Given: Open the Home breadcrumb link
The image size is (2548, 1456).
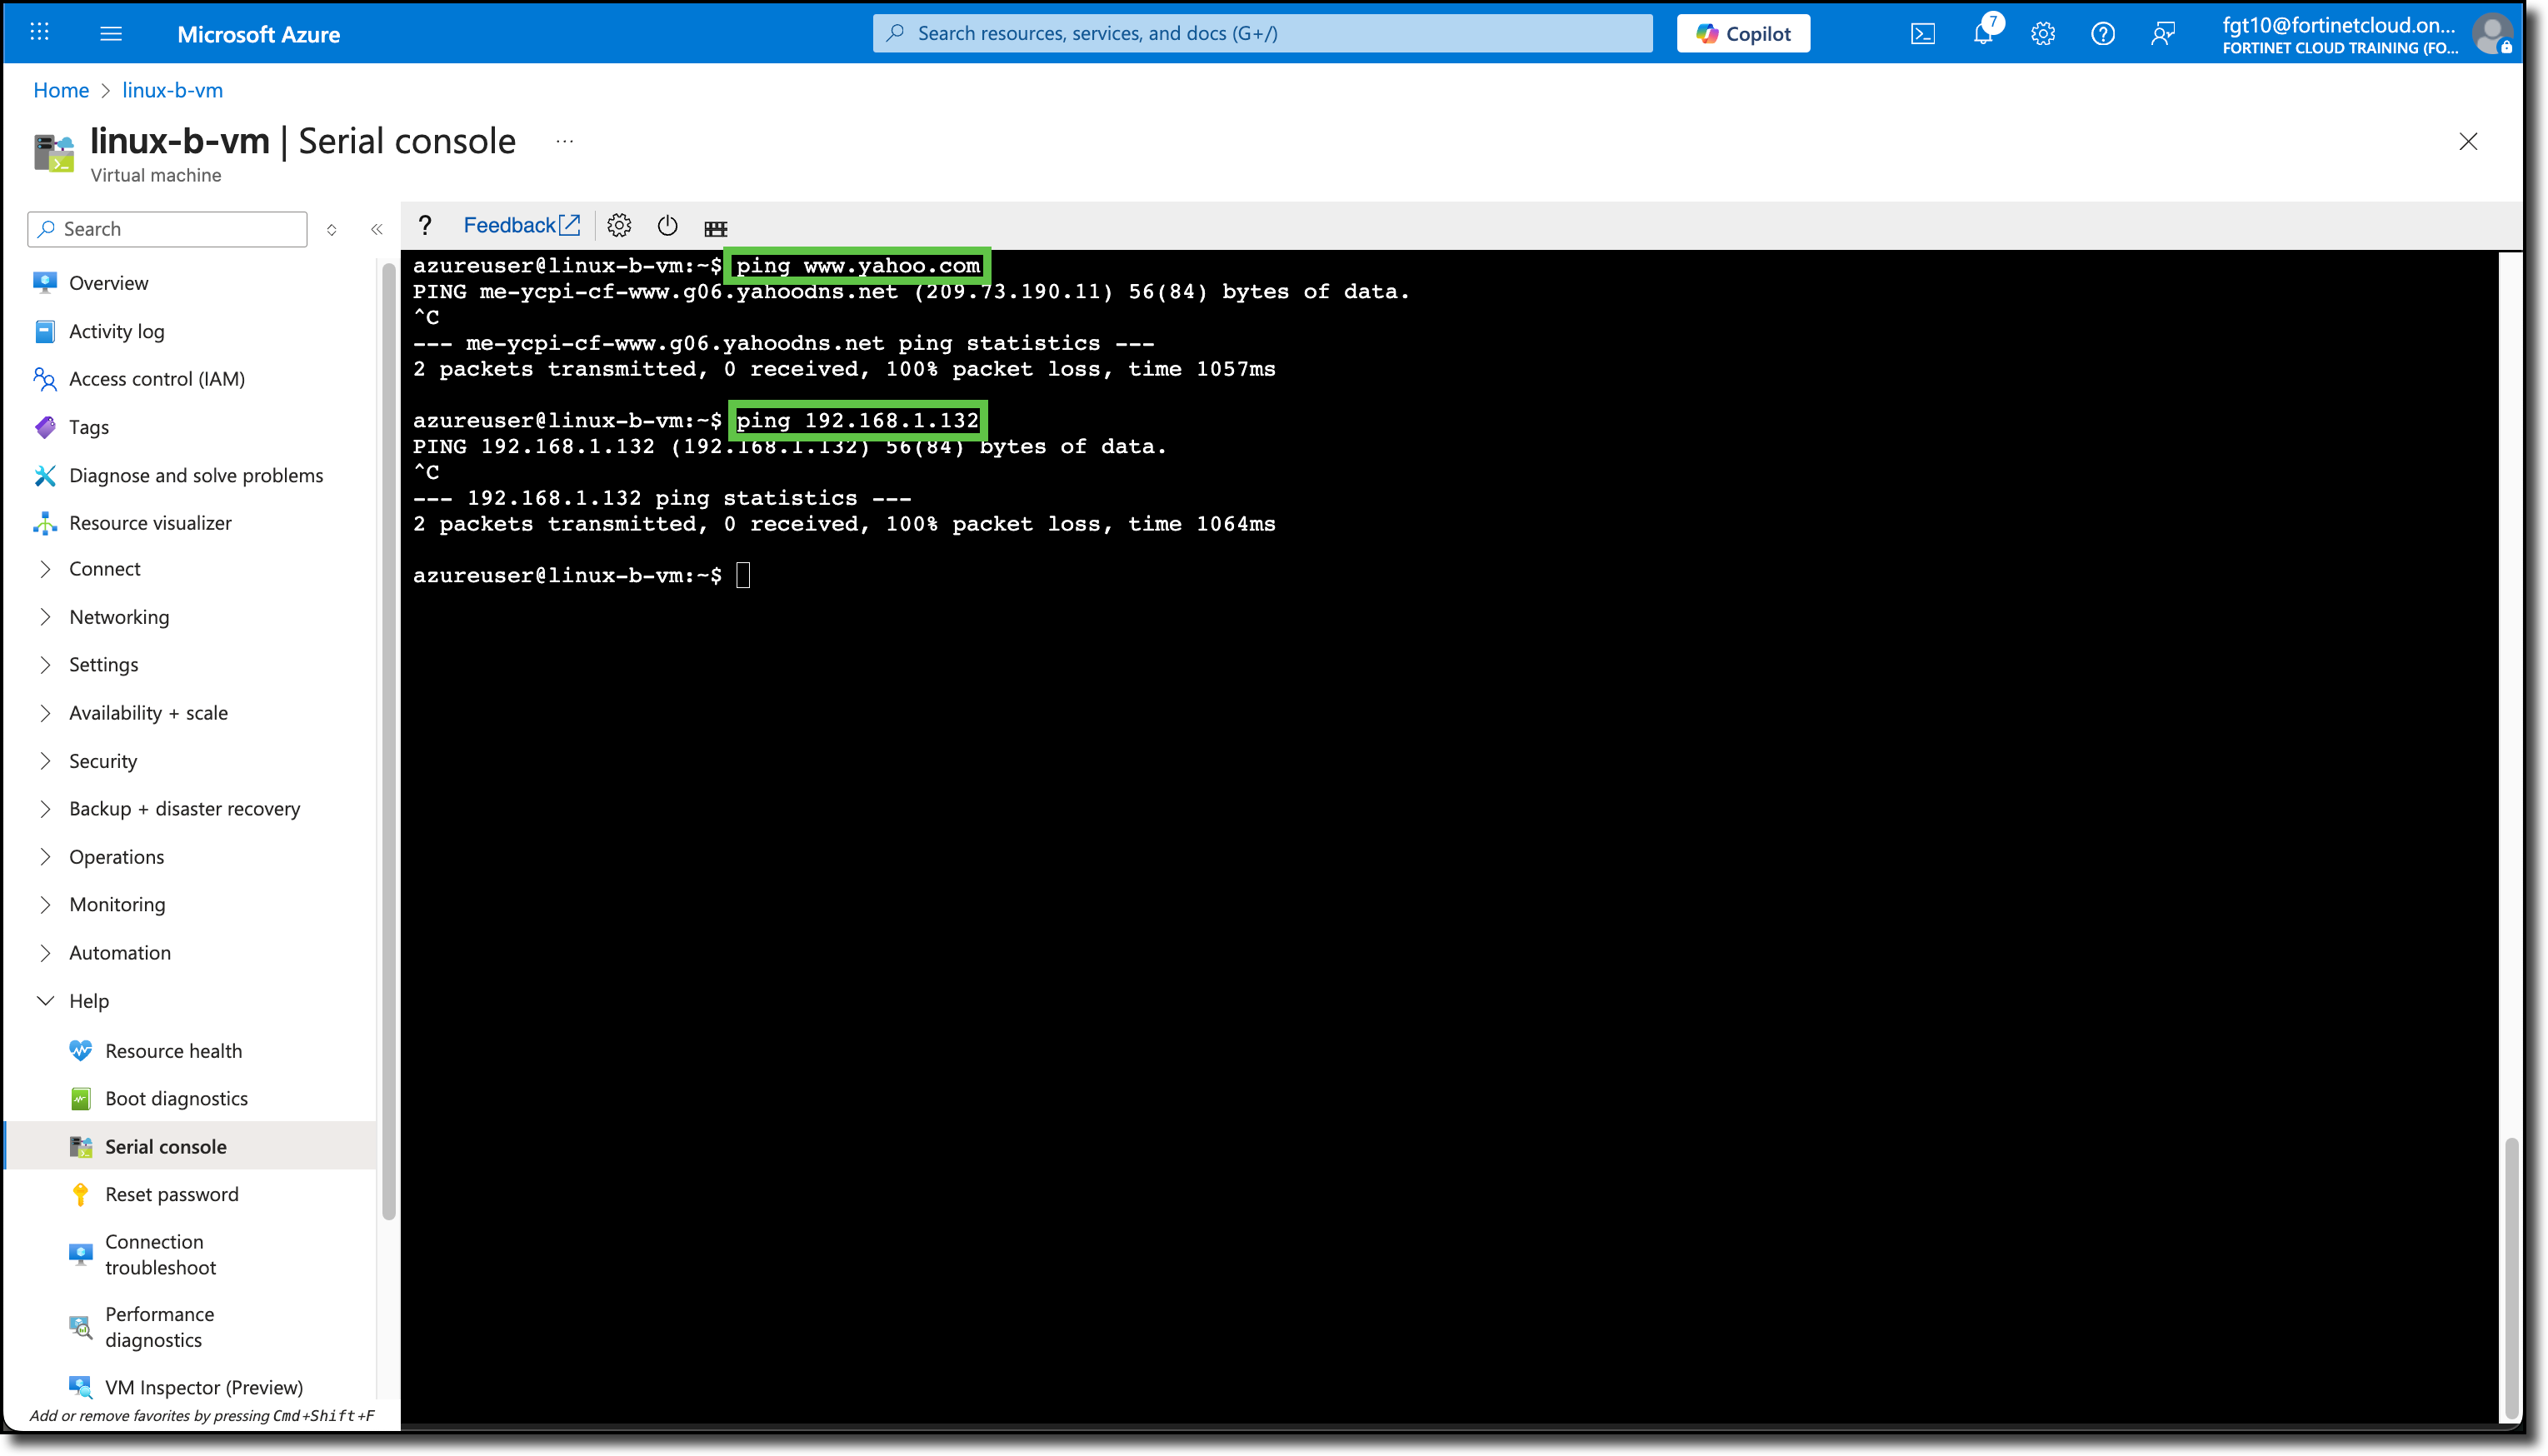Looking at the screenshot, I should point(60,90).
